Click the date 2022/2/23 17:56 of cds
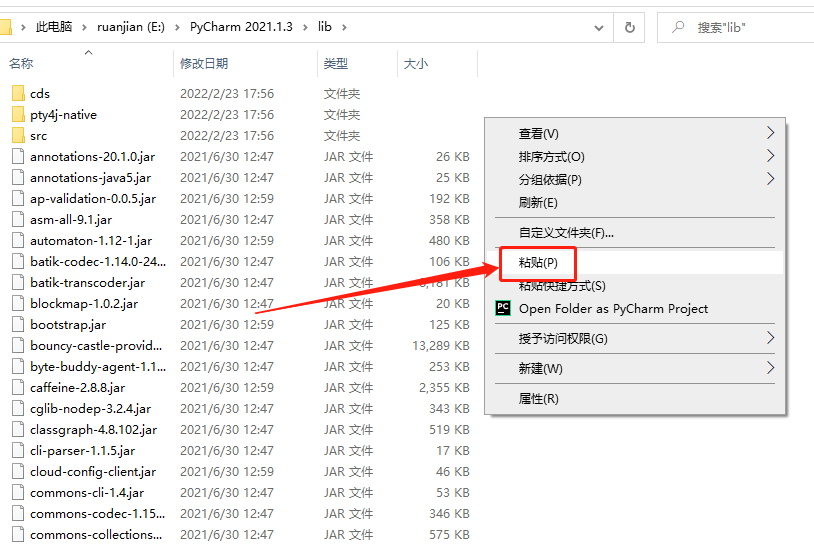This screenshot has height=546, width=814. click(x=227, y=93)
